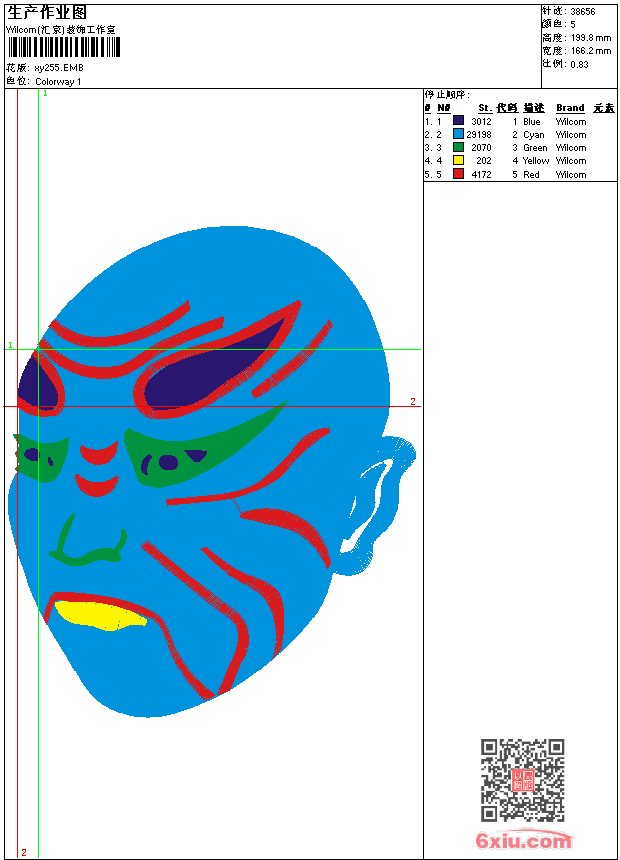
Task: Click Wilcom brand in the Red row
Action: (x=571, y=174)
